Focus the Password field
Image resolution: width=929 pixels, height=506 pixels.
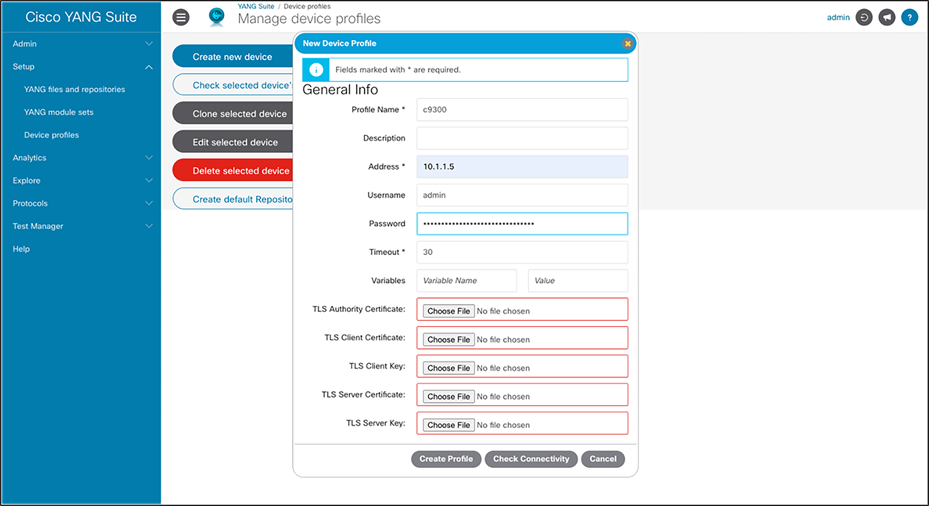[x=522, y=223]
